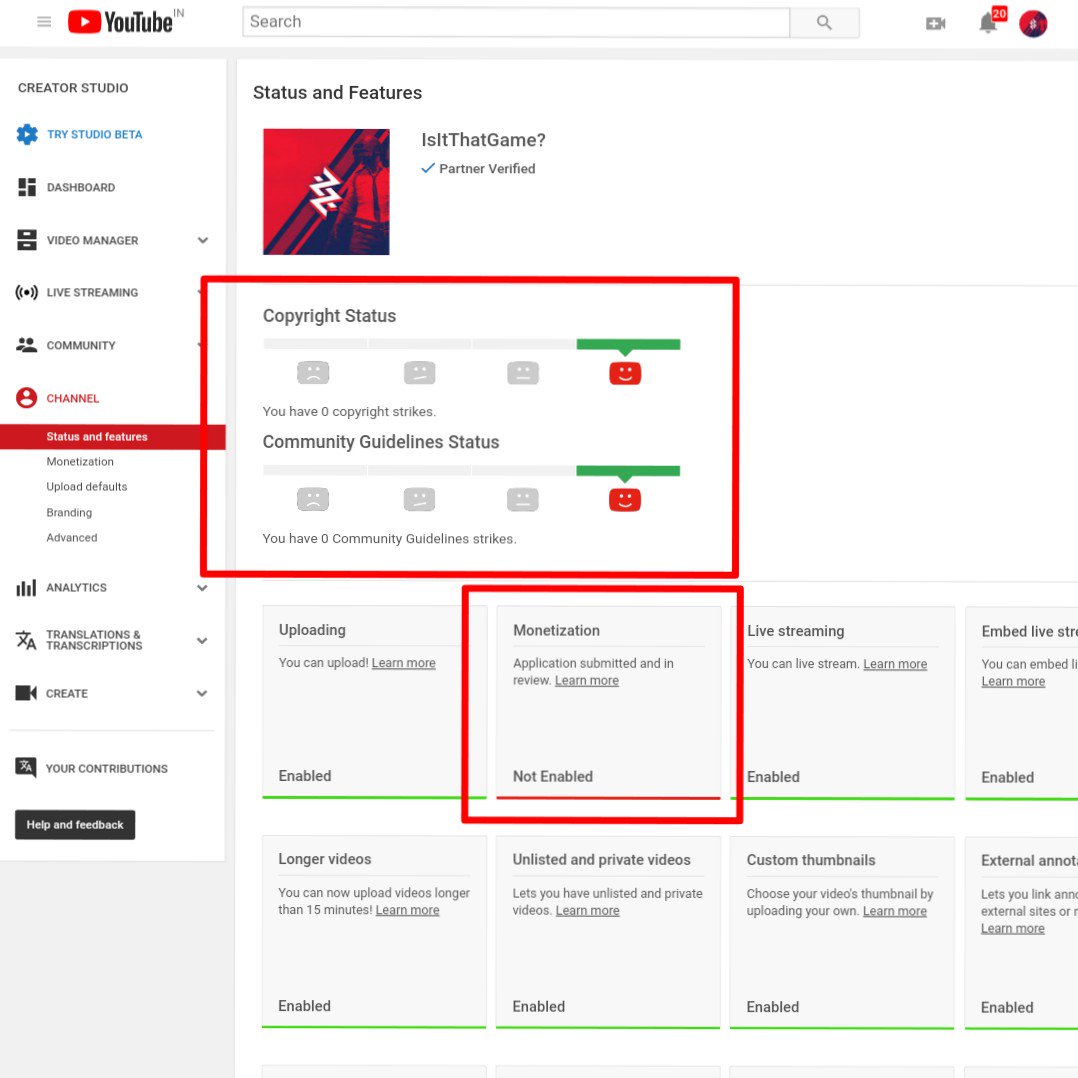
Task: Open Upload defaults
Action: [87, 487]
